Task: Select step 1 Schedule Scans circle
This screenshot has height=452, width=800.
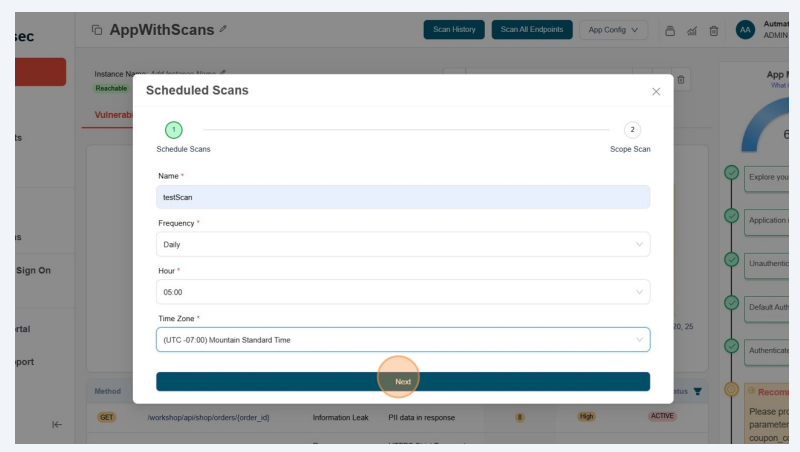Action: point(173,129)
